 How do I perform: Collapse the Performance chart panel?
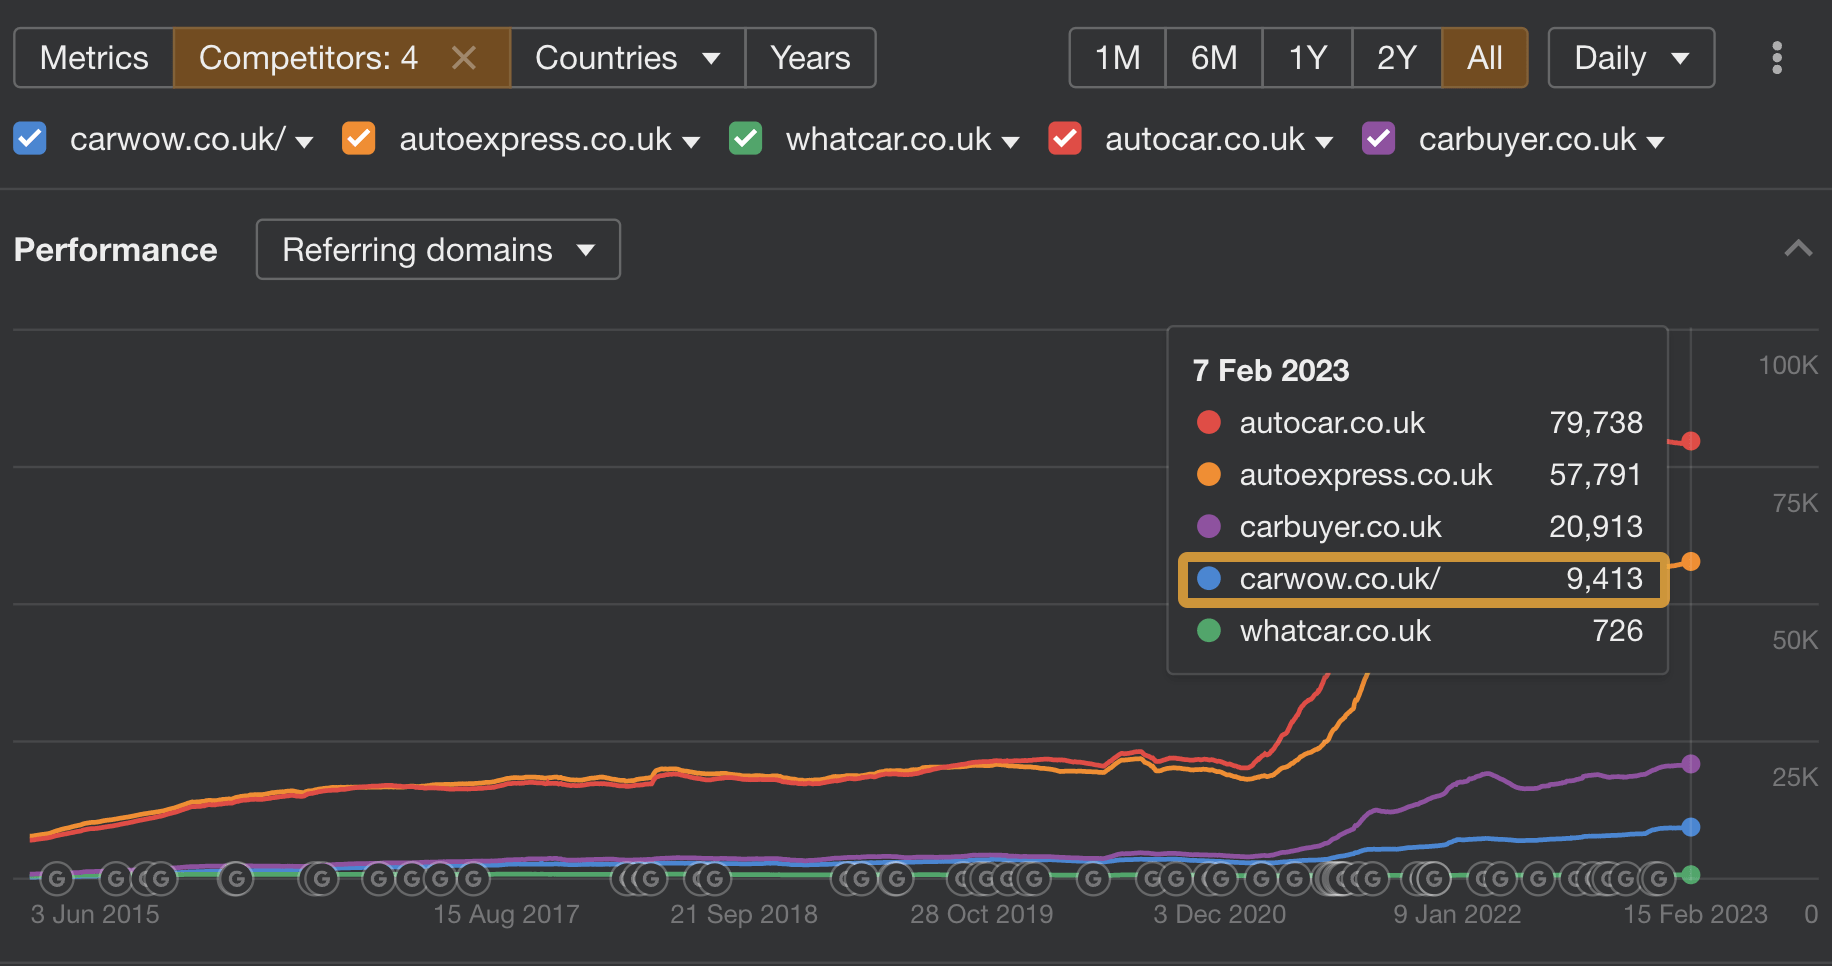click(1798, 249)
